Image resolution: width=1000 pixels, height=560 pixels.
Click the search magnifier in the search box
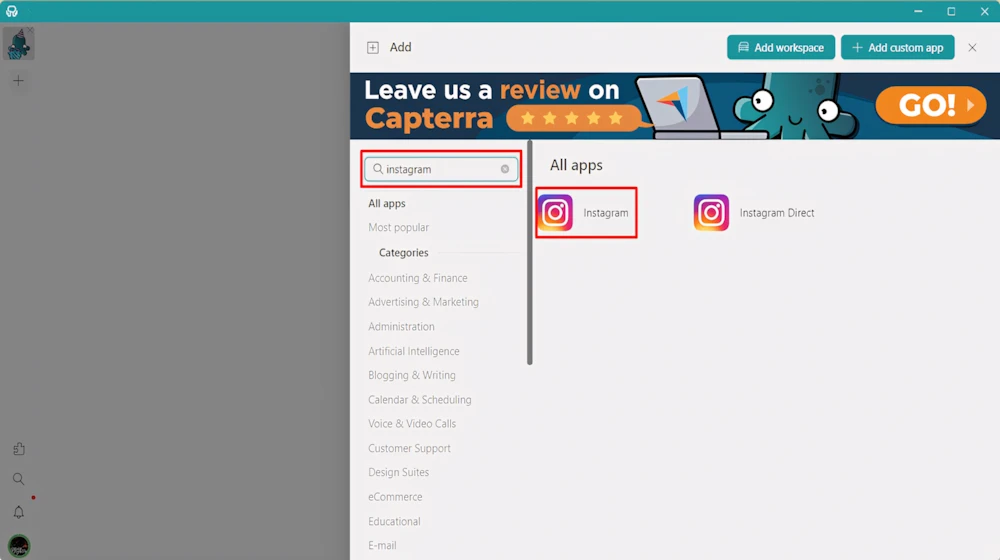[378, 169]
